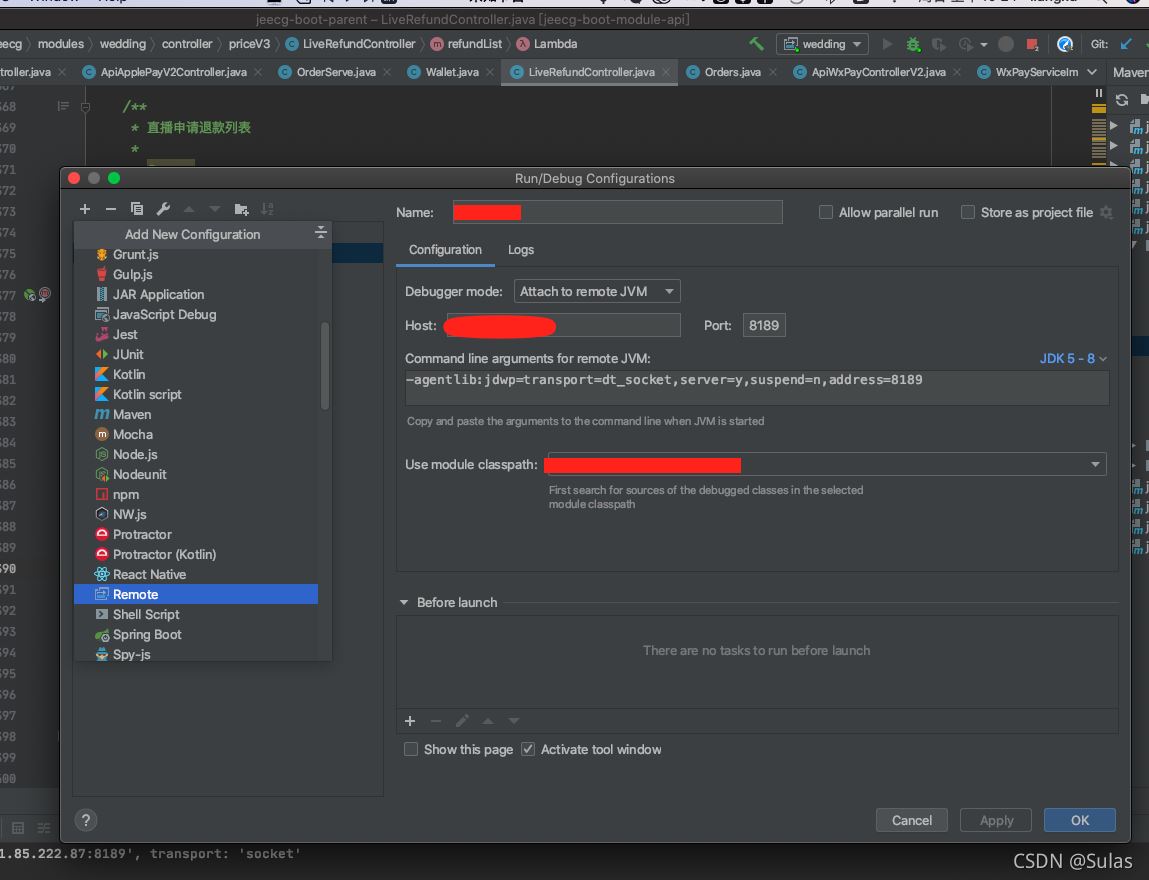
Task: Click LiveRefundController breadcrumb item
Action: (x=350, y=44)
